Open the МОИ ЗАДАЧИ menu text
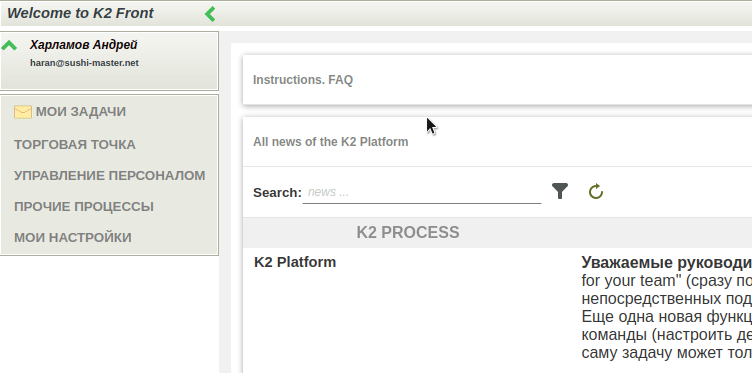 click(81, 112)
